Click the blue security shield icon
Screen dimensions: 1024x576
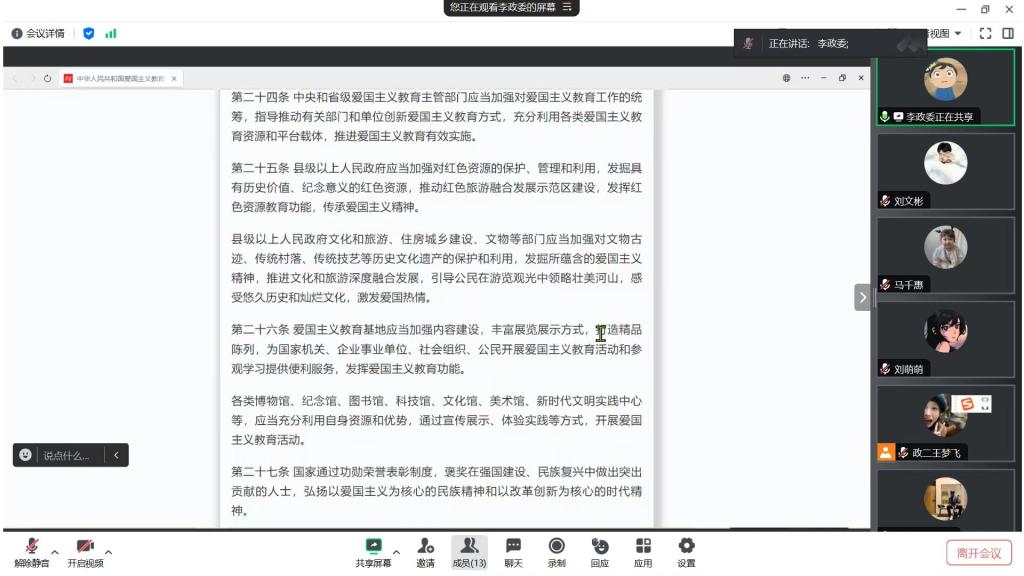tap(88, 33)
